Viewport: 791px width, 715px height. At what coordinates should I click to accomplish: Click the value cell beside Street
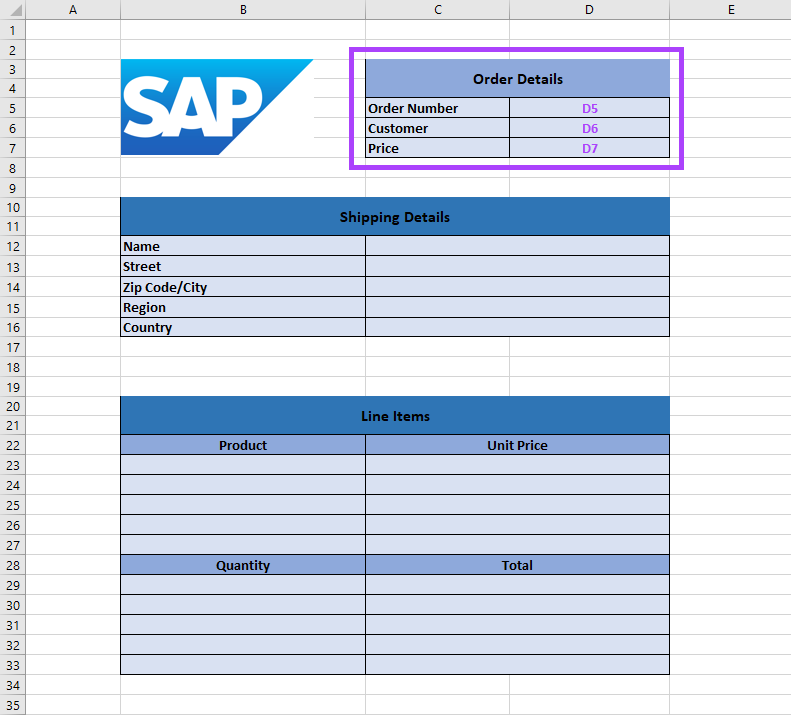pos(518,266)
